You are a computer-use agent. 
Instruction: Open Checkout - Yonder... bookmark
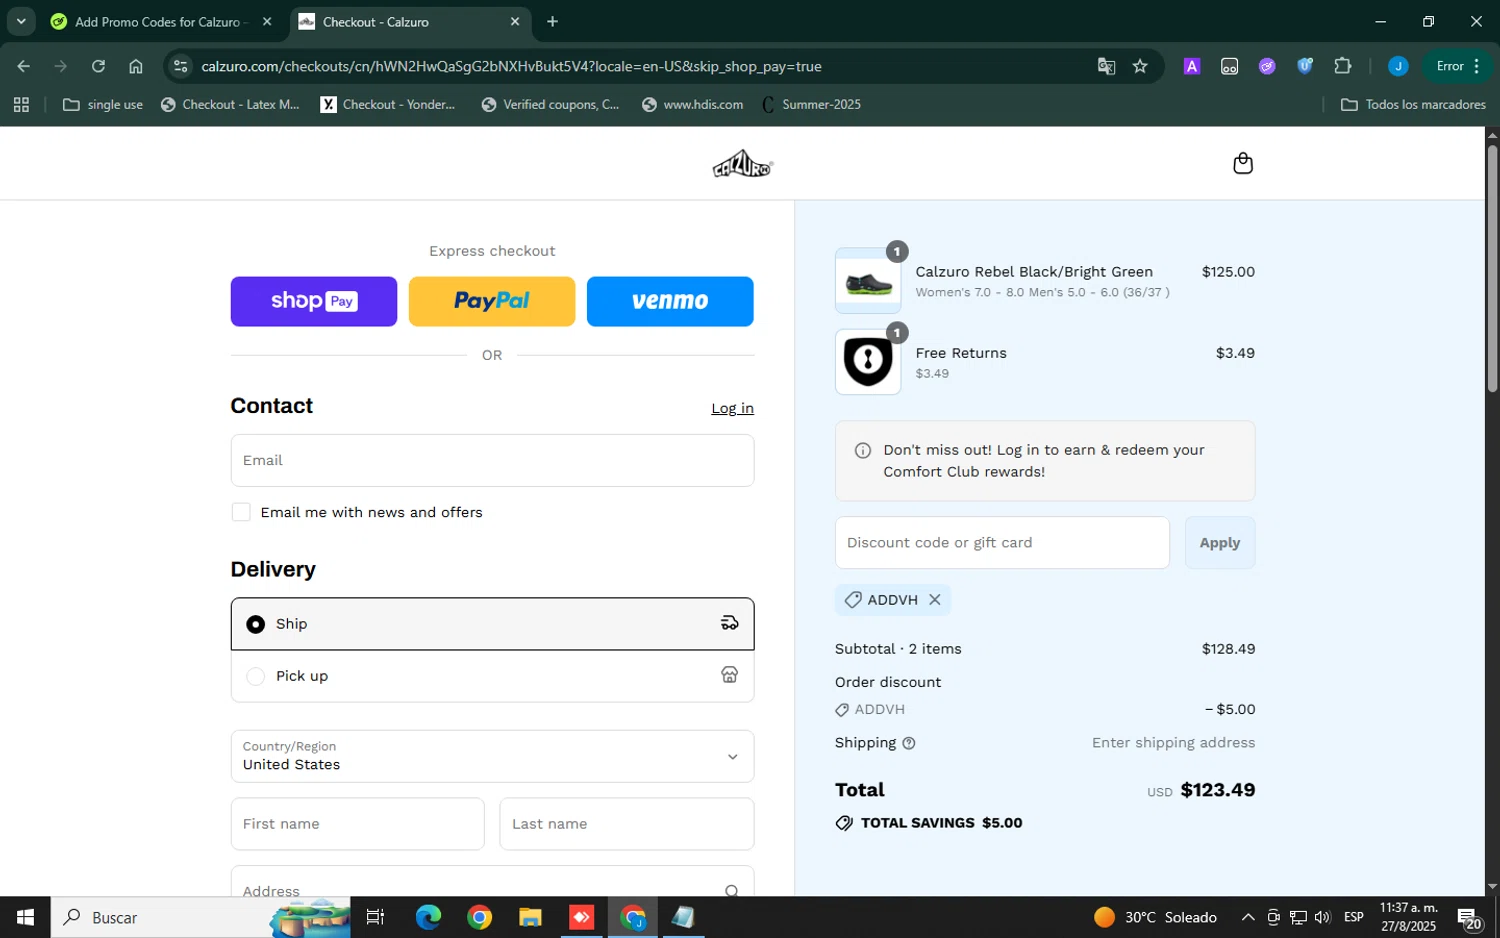coord(388,104)
